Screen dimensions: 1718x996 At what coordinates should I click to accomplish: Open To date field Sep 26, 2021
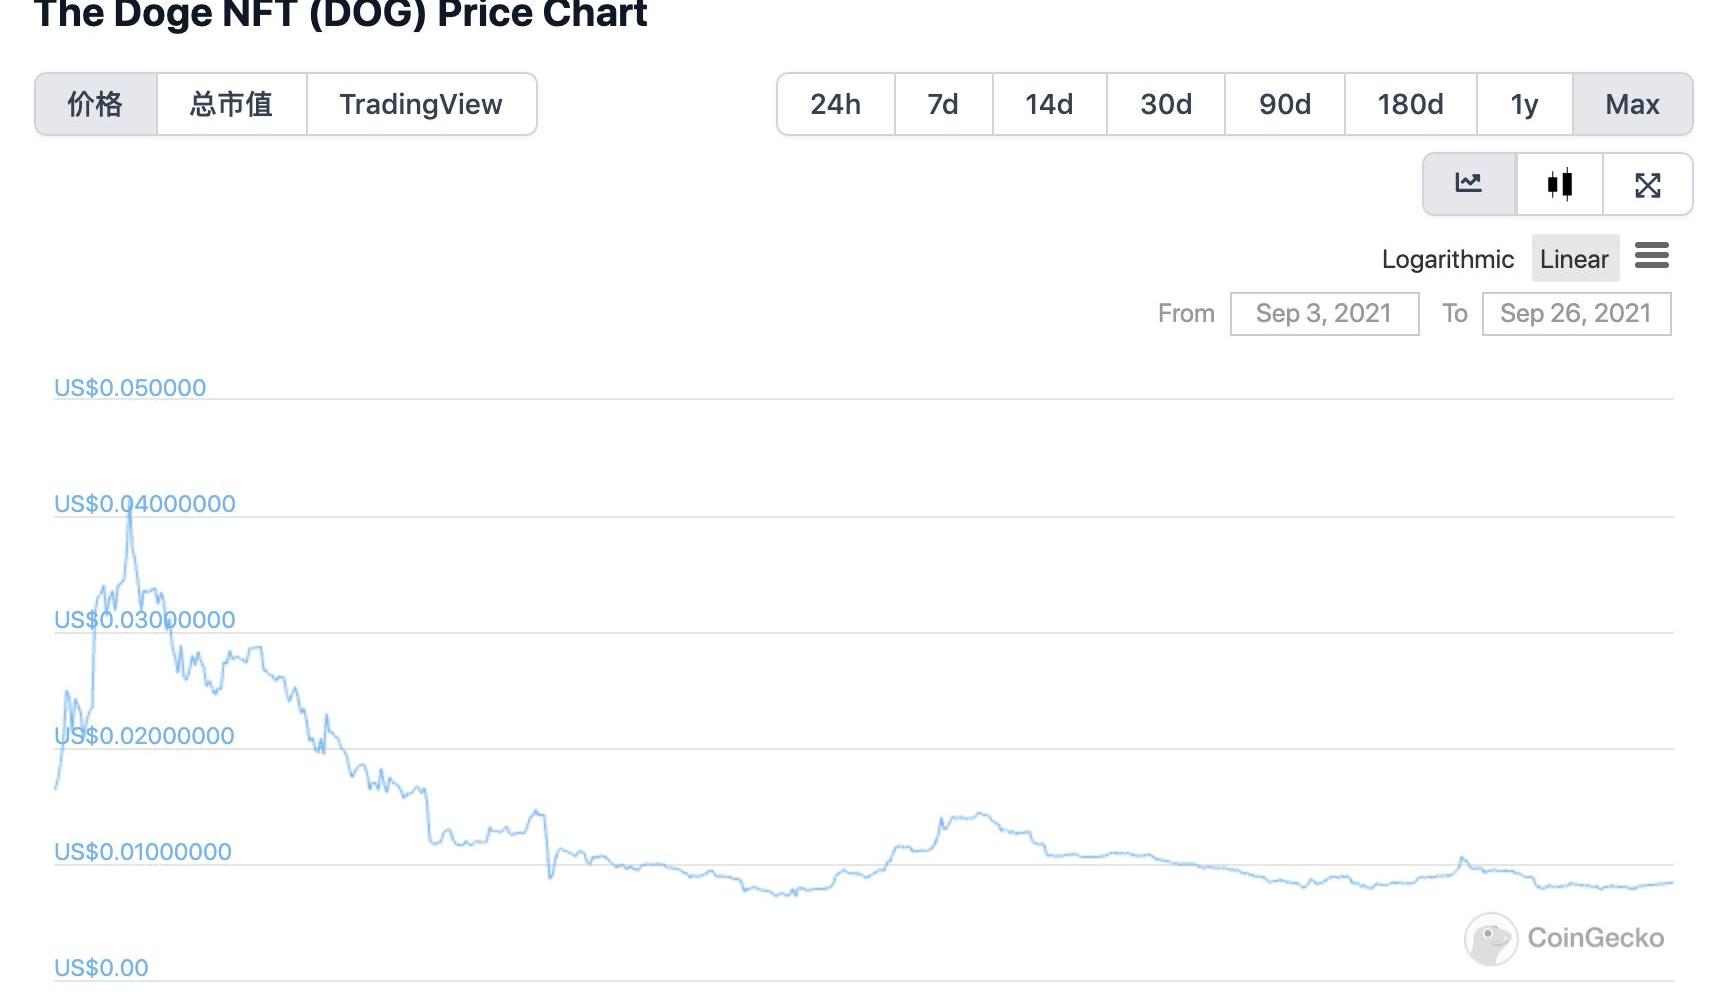coord(1576,314)
